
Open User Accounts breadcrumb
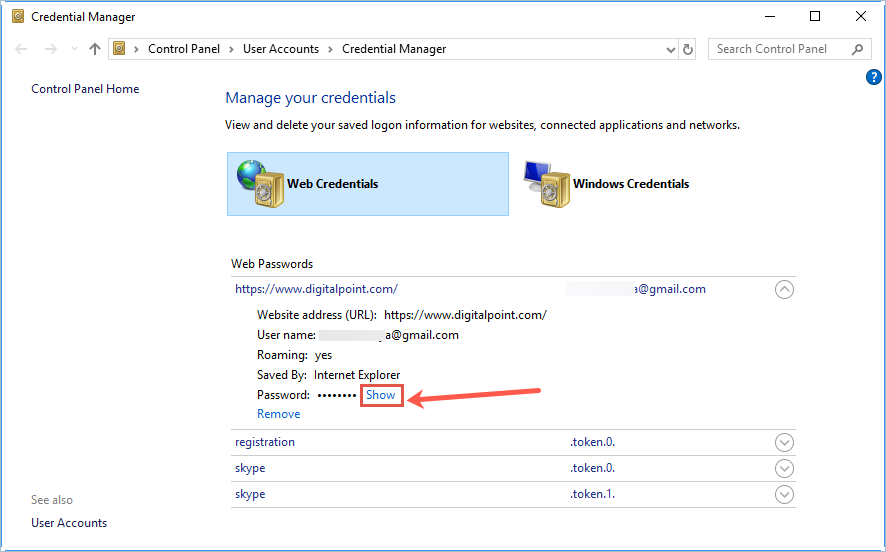[x=281, y=49]
